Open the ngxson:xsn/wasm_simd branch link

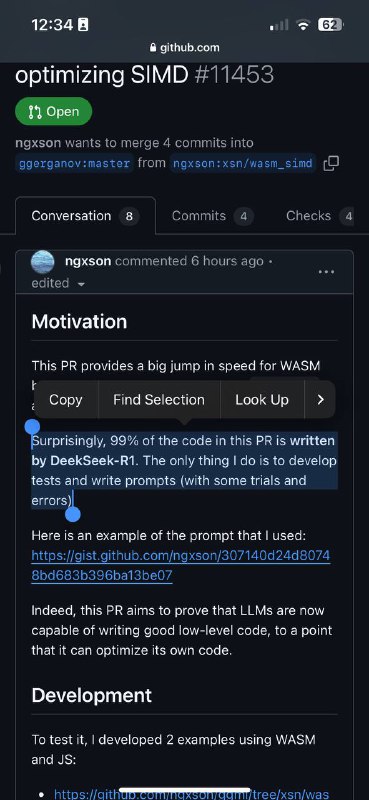coord(243,164)
